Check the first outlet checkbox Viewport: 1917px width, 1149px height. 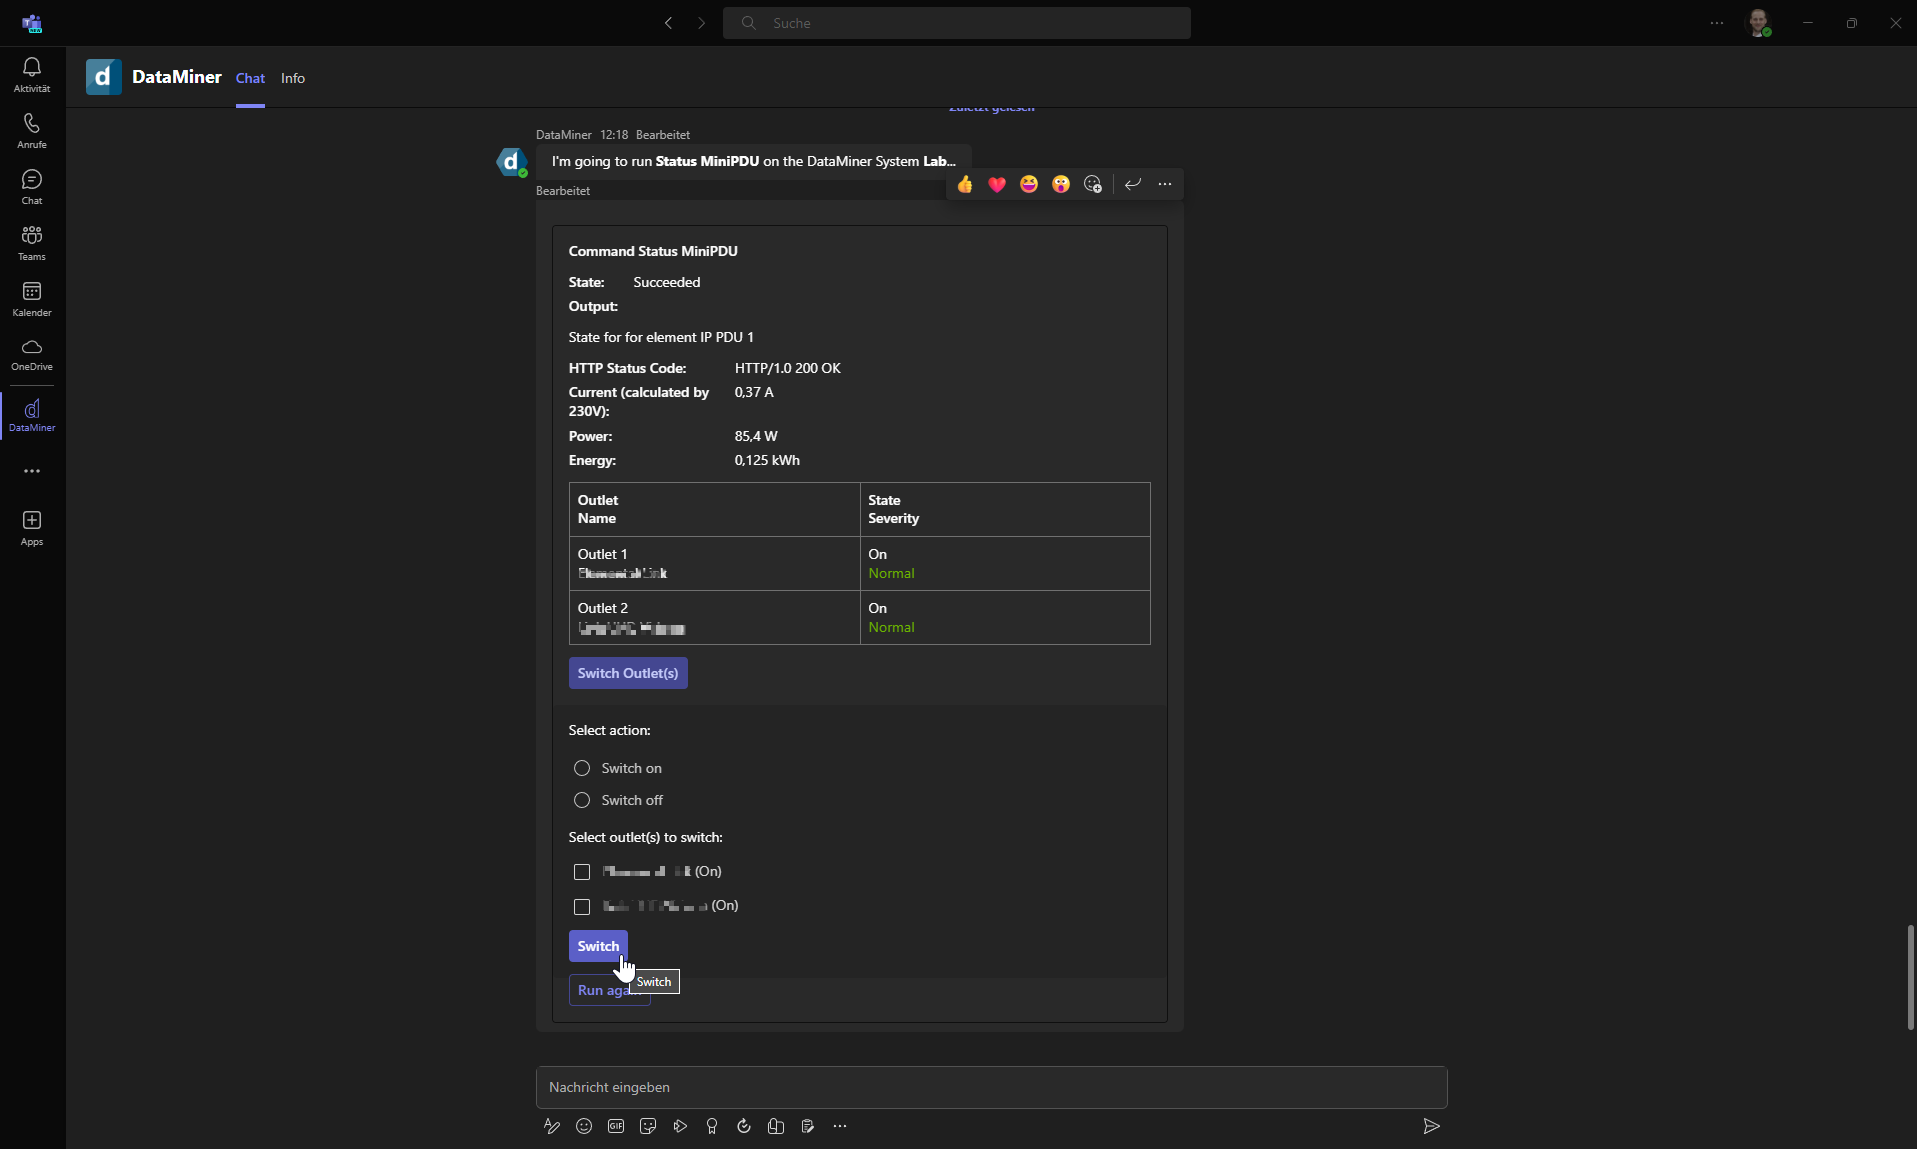(x=582, y=872)
